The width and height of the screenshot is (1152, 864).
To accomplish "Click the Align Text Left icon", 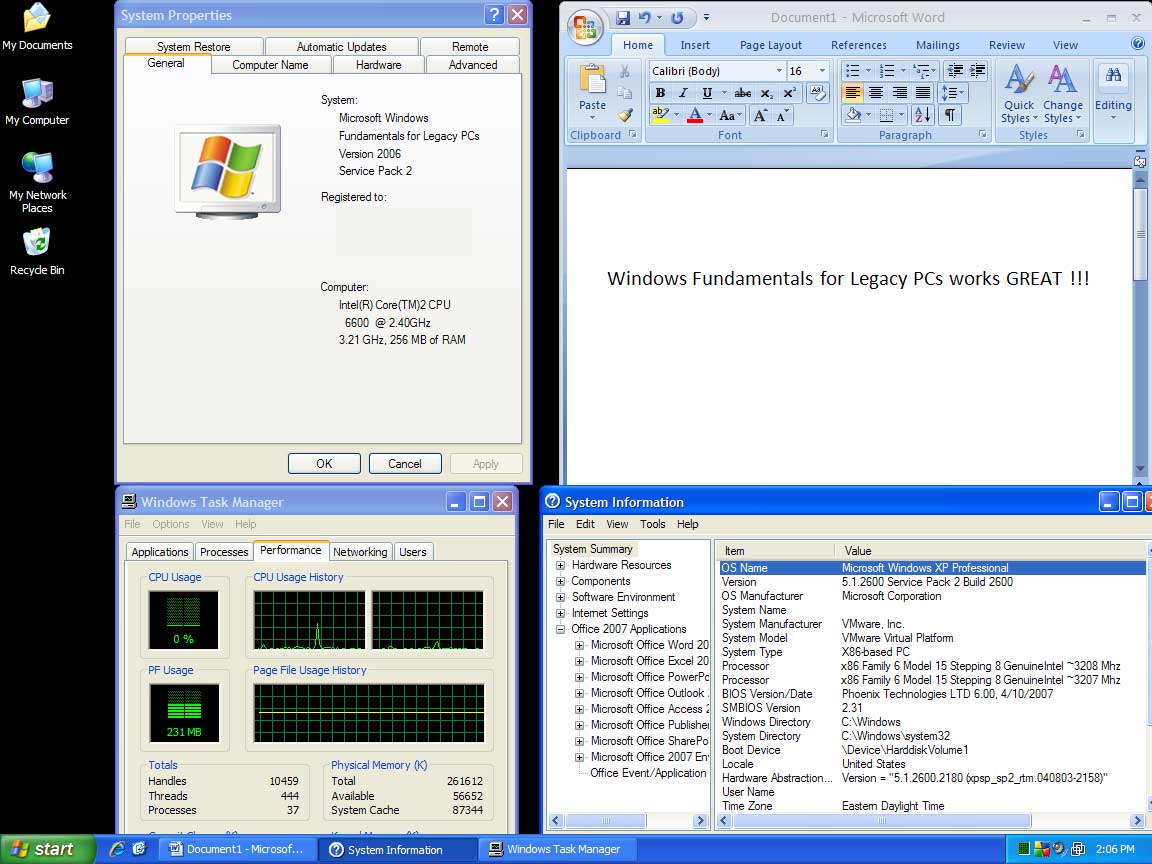I will (852, 93).
